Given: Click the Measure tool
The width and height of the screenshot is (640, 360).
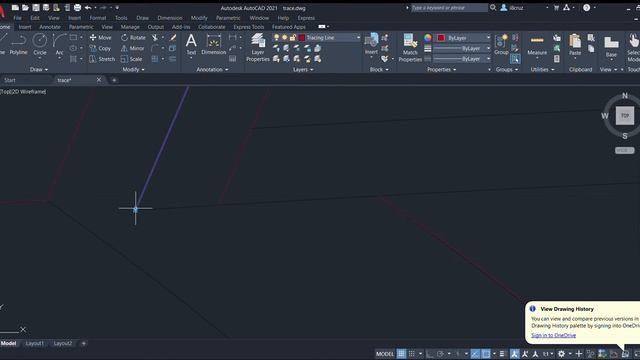Looking at the screenshot, I should tap(537, 44).
